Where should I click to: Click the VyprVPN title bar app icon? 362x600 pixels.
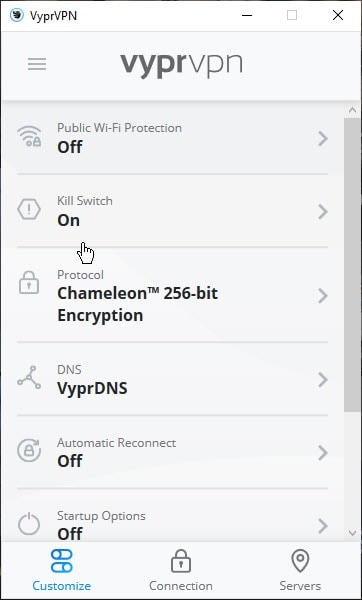pyautogui.click(x=16, y=15)
